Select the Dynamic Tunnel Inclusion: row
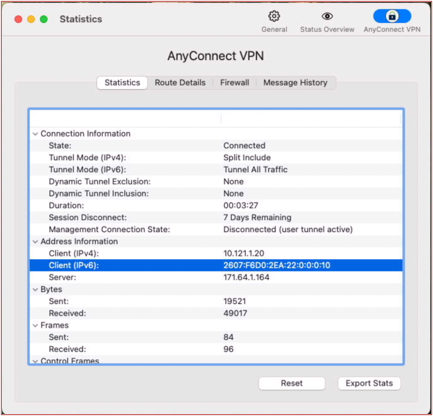Viewport: 433px width, 416px height. (216, 194)
